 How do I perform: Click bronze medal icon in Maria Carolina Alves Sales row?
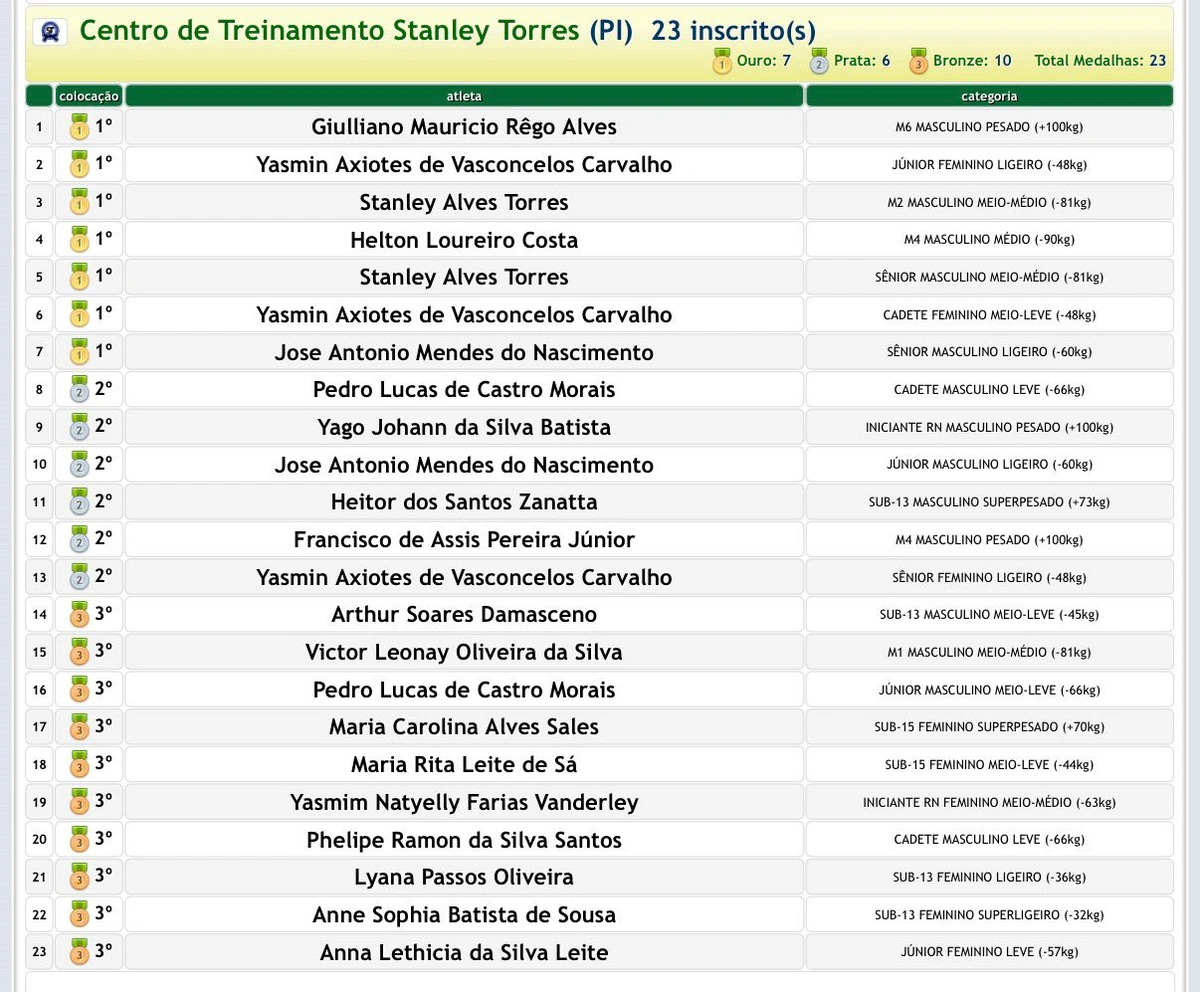[79, 728]
